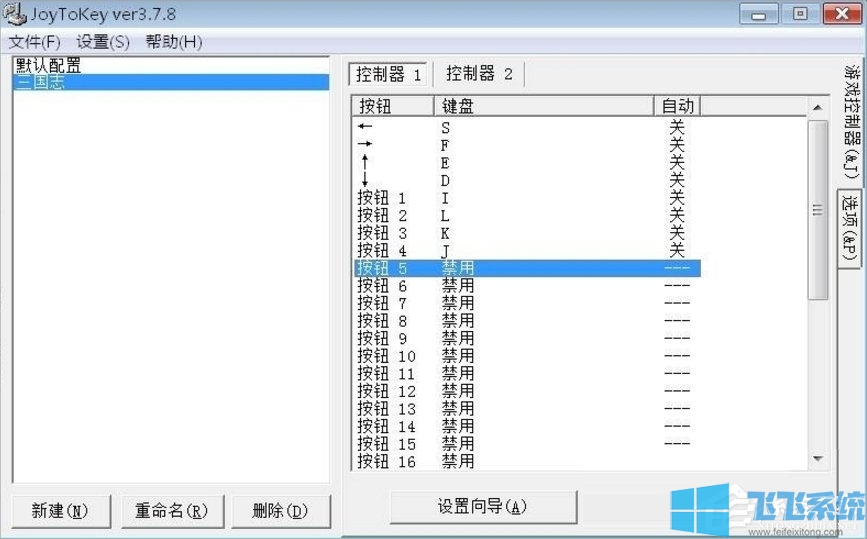Viewport: 867px width, 539px height.
Task: Click the 键盘 column header
Action: (544, 106)
